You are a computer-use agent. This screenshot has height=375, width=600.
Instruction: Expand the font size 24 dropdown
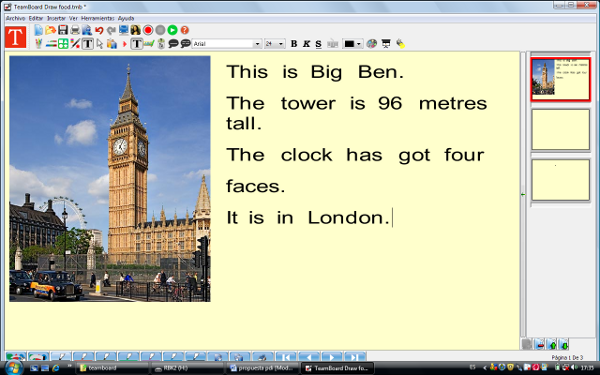tap(281, 44)
